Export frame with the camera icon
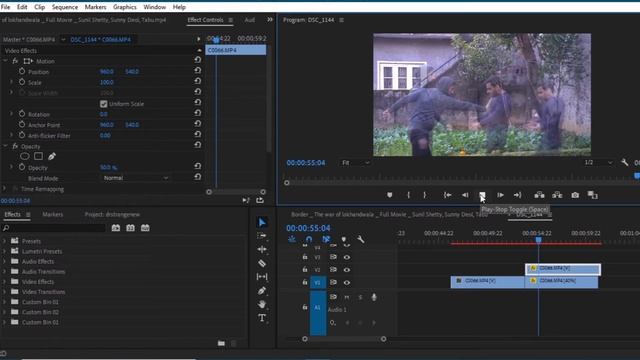This screenshot has height=360, width=640. click(x=575, y=195)
